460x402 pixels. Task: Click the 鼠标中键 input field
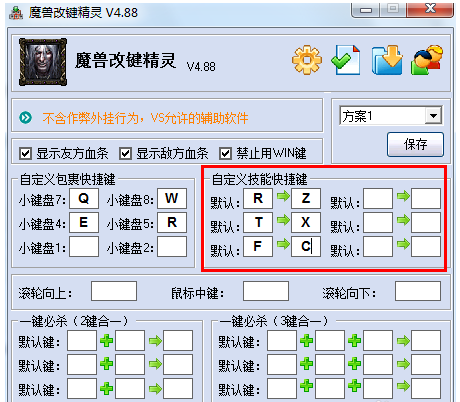tap(266, 291)
